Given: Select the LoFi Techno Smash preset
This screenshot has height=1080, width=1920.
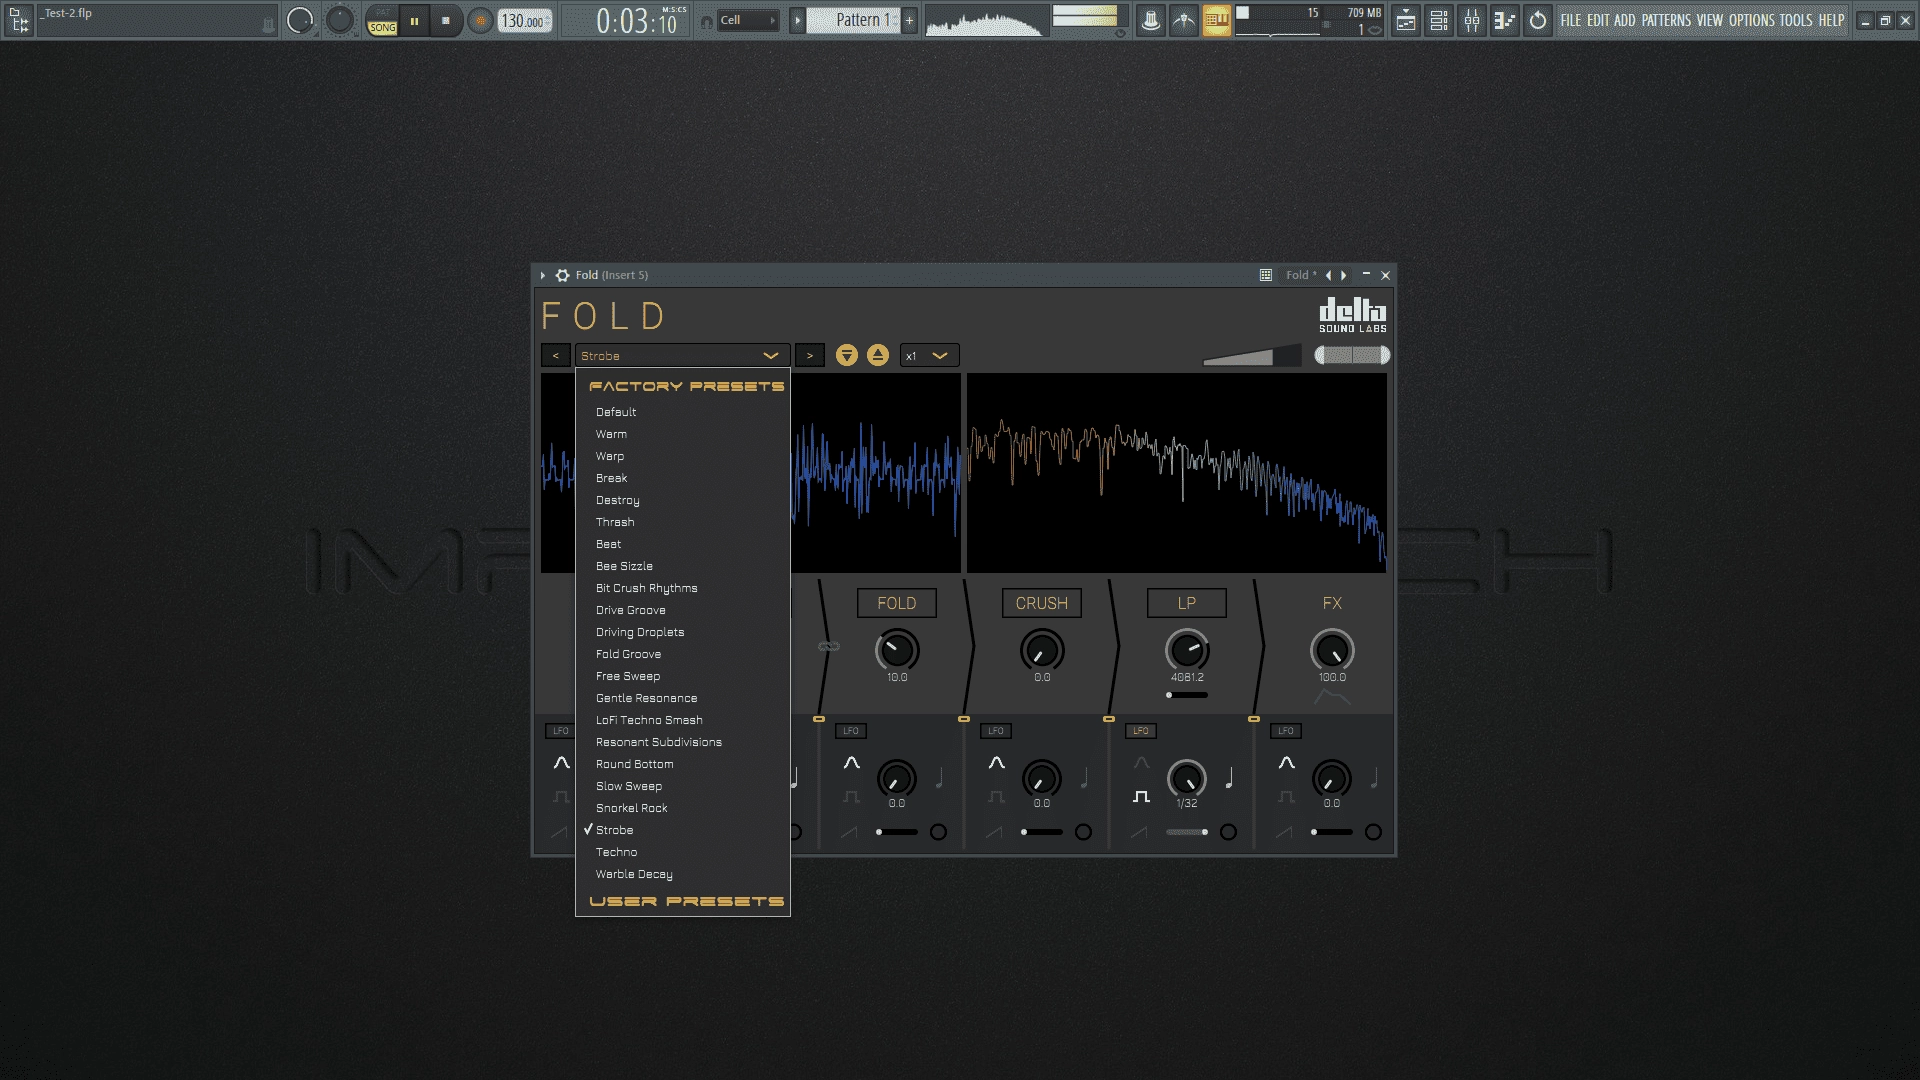Looking at the screenshot, I should (682, 720).
